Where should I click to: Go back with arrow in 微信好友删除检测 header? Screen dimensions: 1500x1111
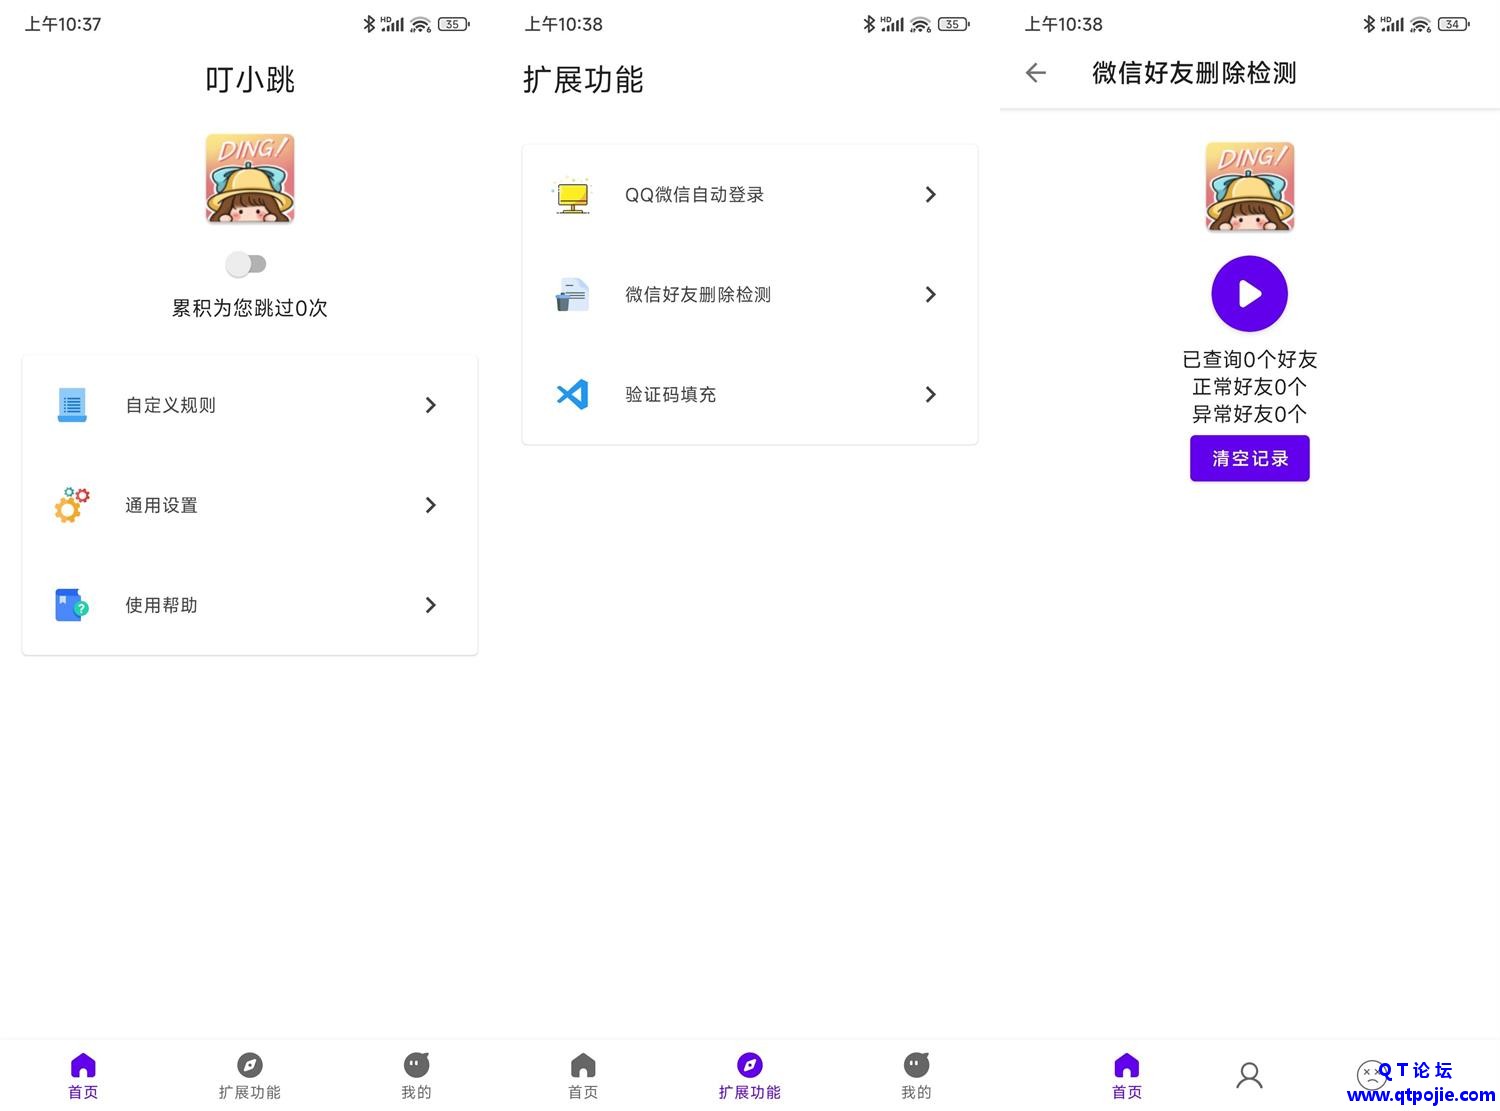click(x=1036, y=72)
